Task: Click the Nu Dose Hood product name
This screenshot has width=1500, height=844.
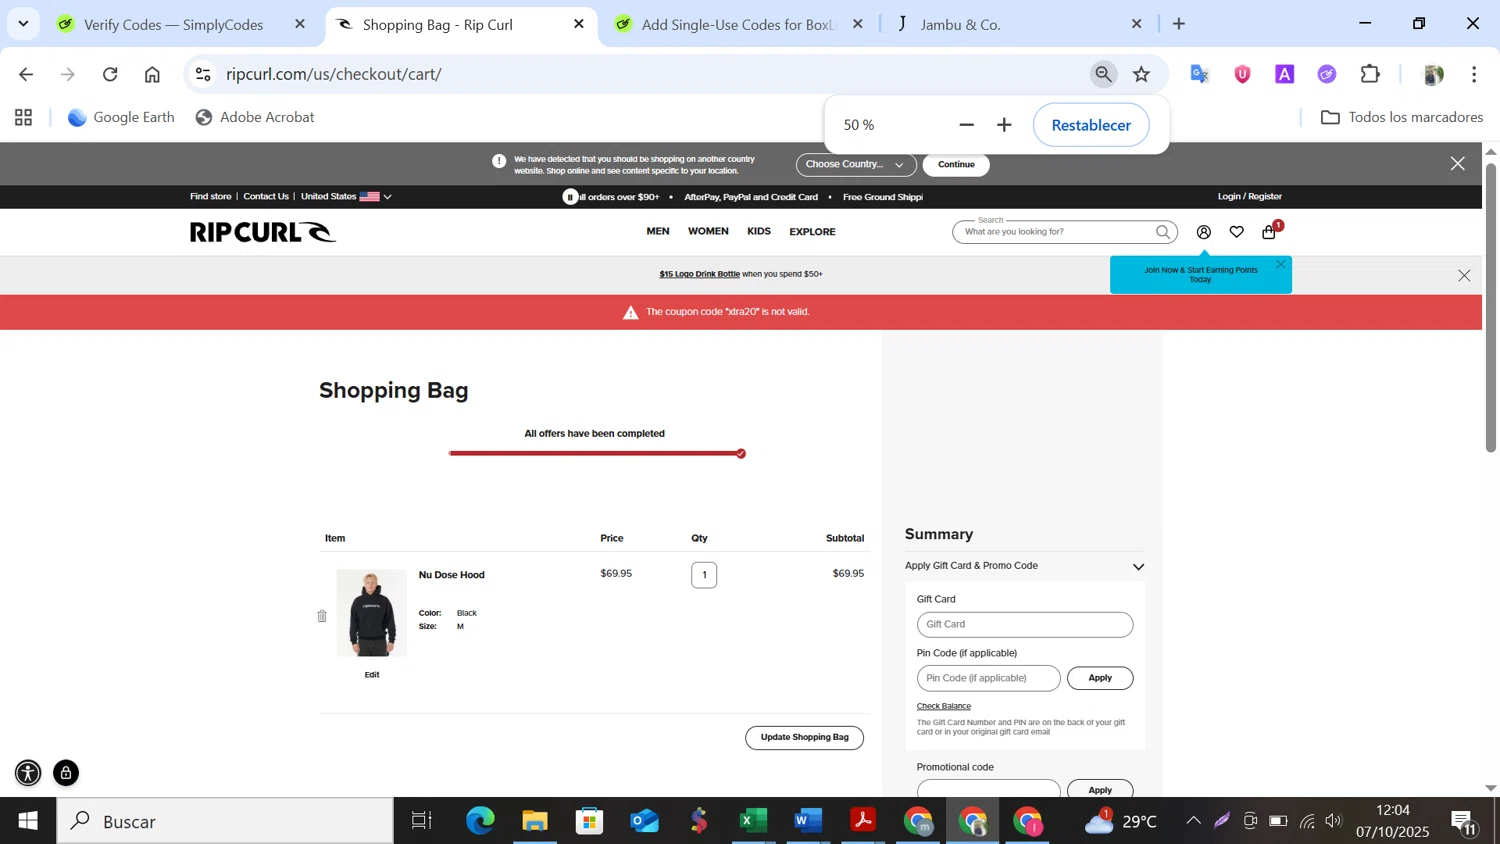Action: (452, 575)
